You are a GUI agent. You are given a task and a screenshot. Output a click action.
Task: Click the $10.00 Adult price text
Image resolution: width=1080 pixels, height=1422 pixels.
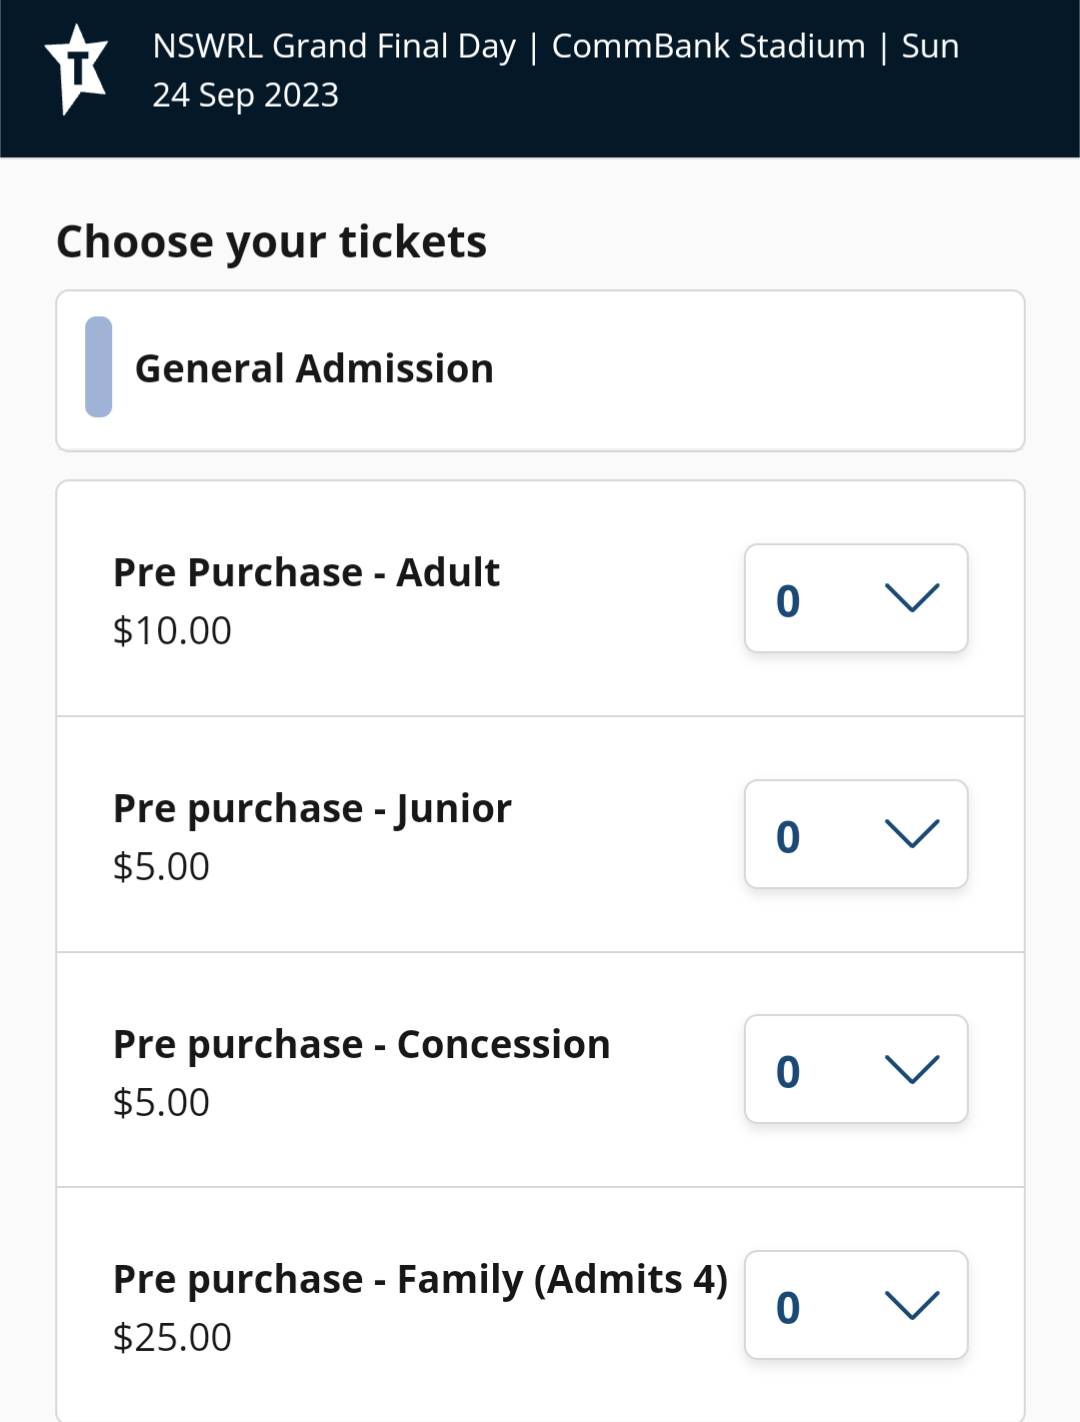point(172,631)
